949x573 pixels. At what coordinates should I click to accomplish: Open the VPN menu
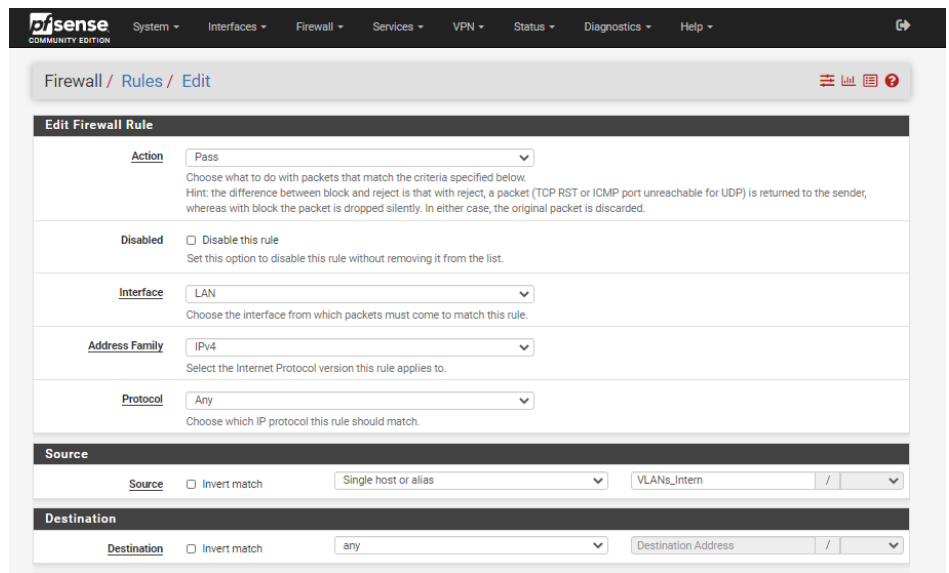tap(467, 27)
